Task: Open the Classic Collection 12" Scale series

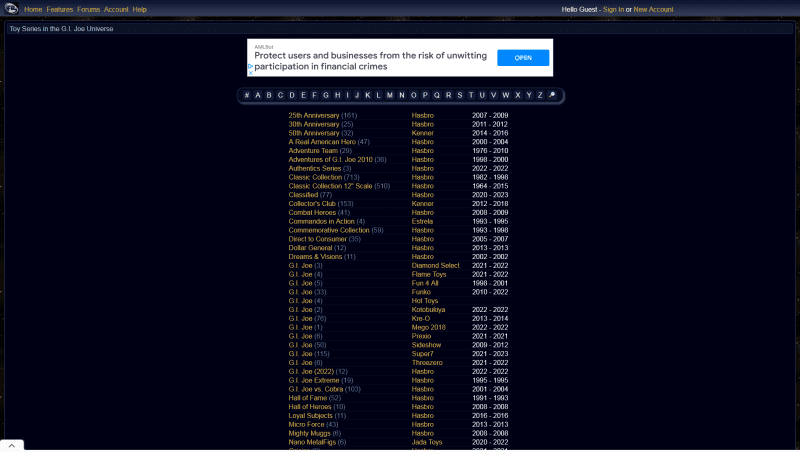Action: coord(330,186)
